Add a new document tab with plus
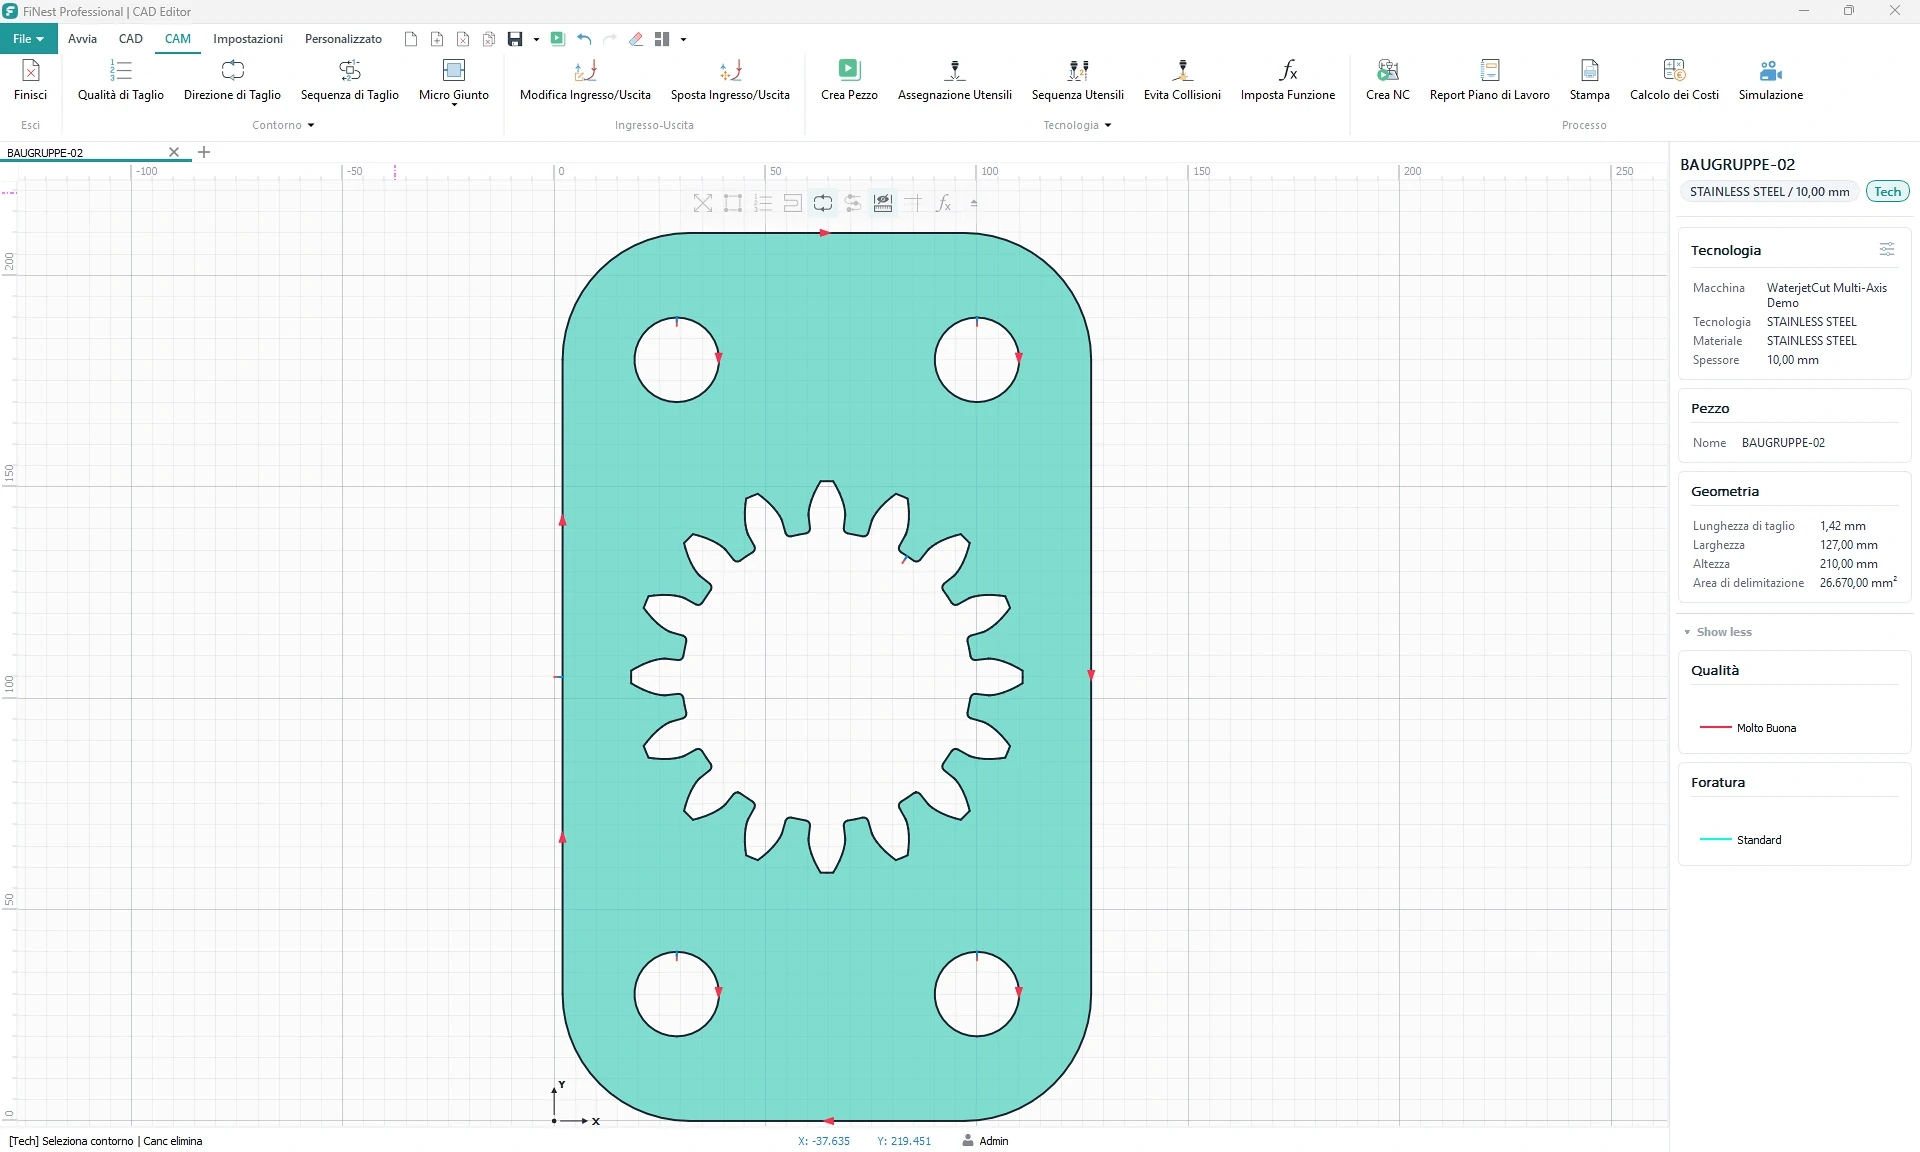 tap(204, 152)
